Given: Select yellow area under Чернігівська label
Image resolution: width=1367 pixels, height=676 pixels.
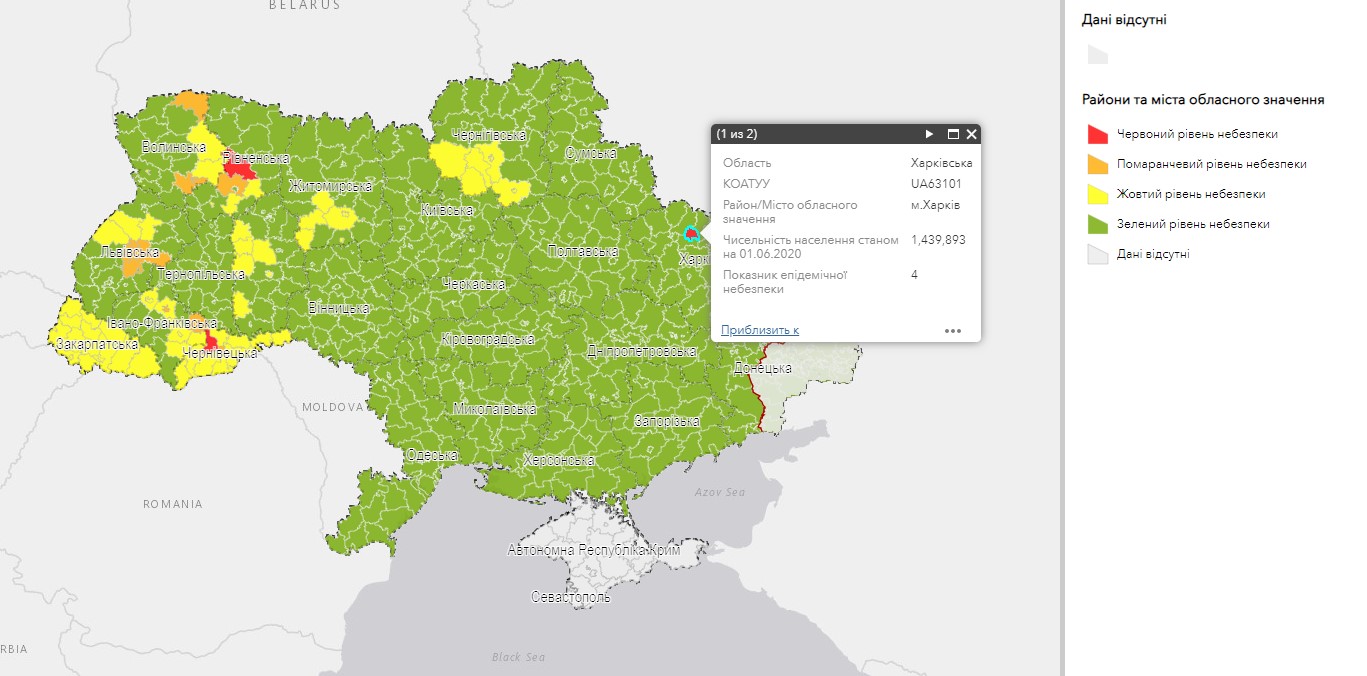Looking at the screenshot, I should point(468,162).
